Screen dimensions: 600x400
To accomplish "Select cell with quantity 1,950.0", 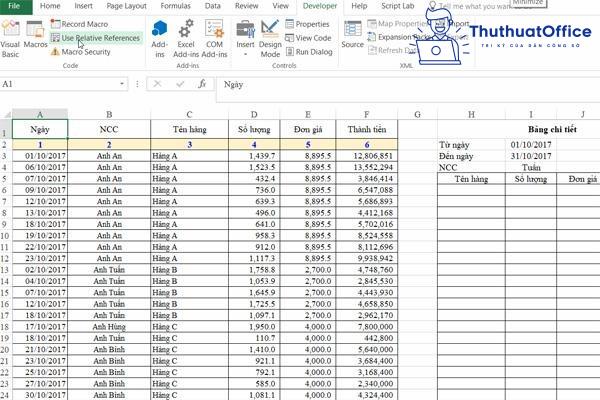I will coord(254,327).
